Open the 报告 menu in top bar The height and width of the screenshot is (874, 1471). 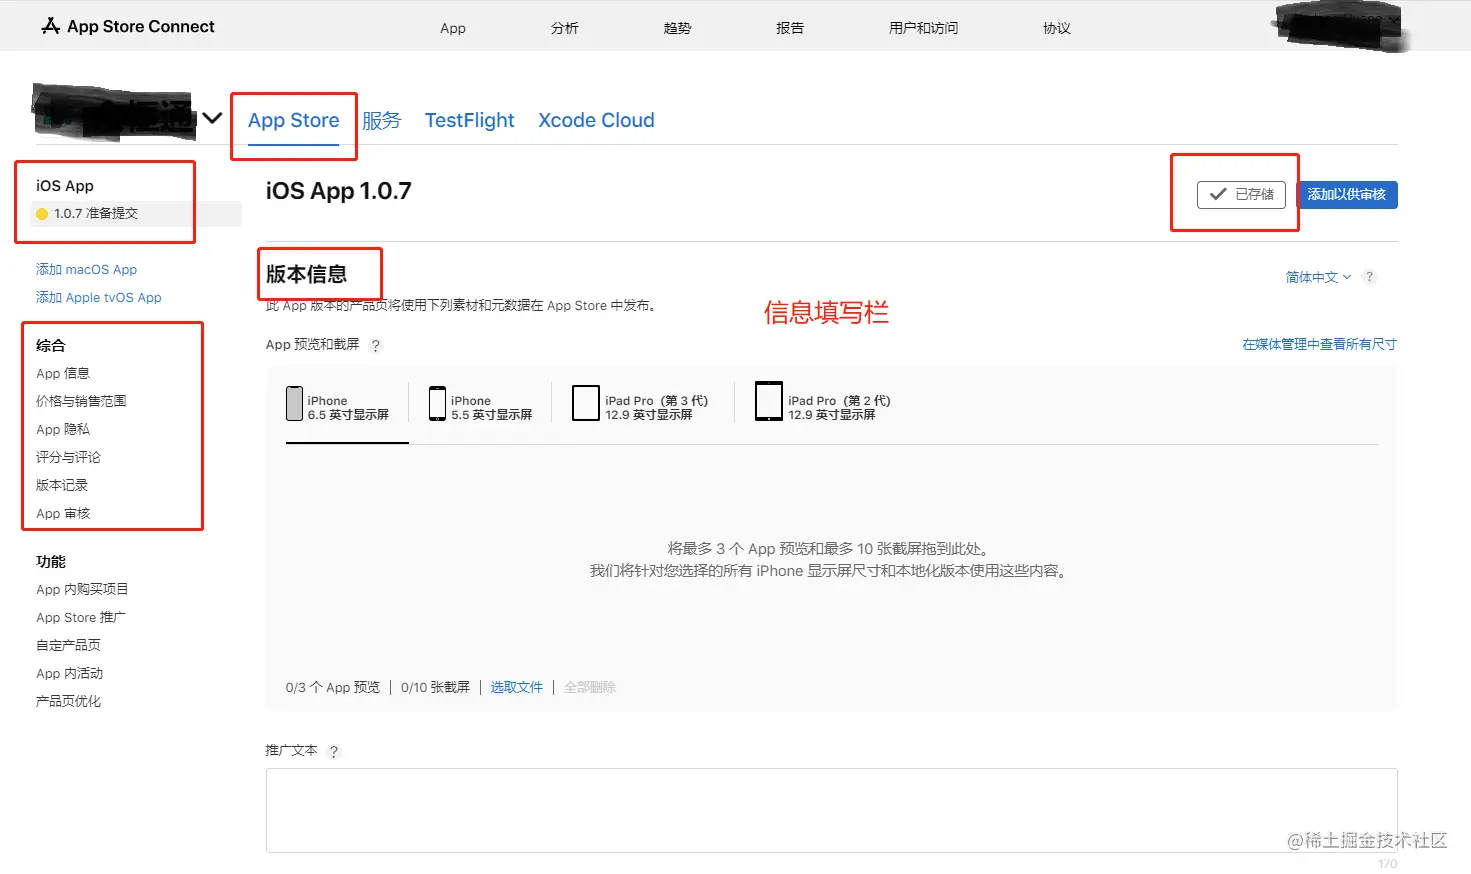click(x=790, y=28)
